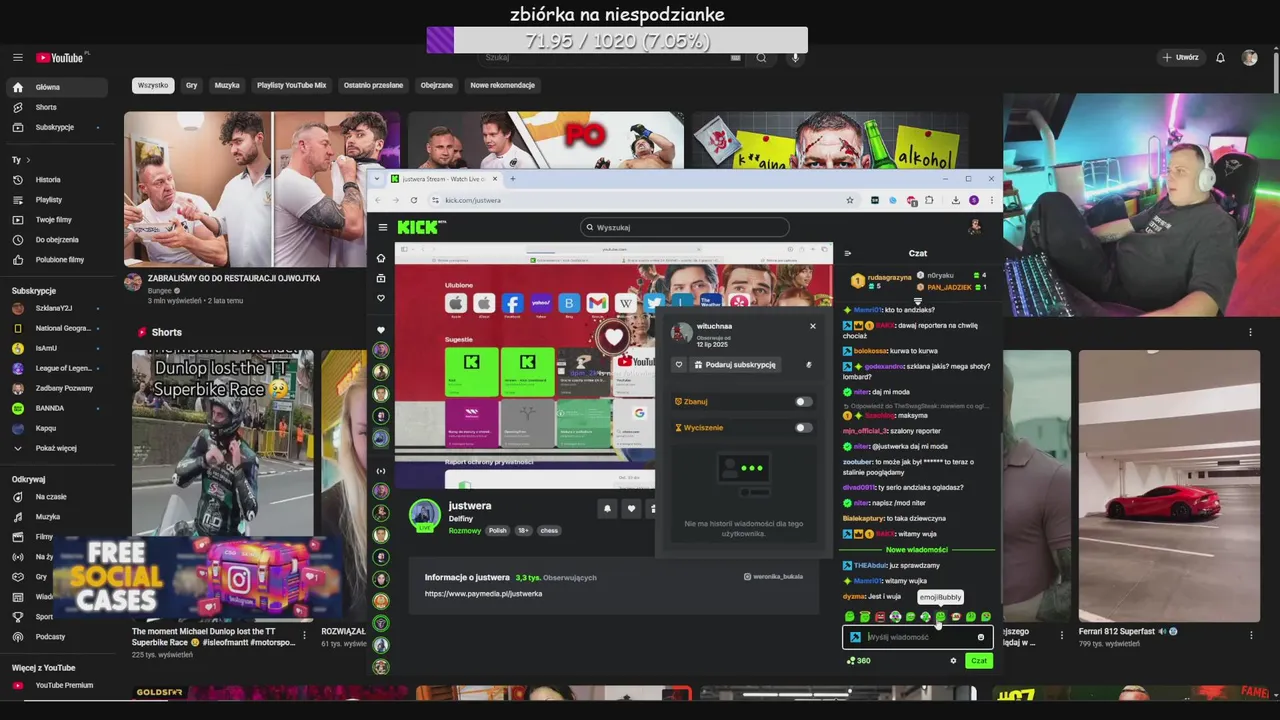Click kick.com/justwera address bar
1280x720 pixels.
(640, 200)
